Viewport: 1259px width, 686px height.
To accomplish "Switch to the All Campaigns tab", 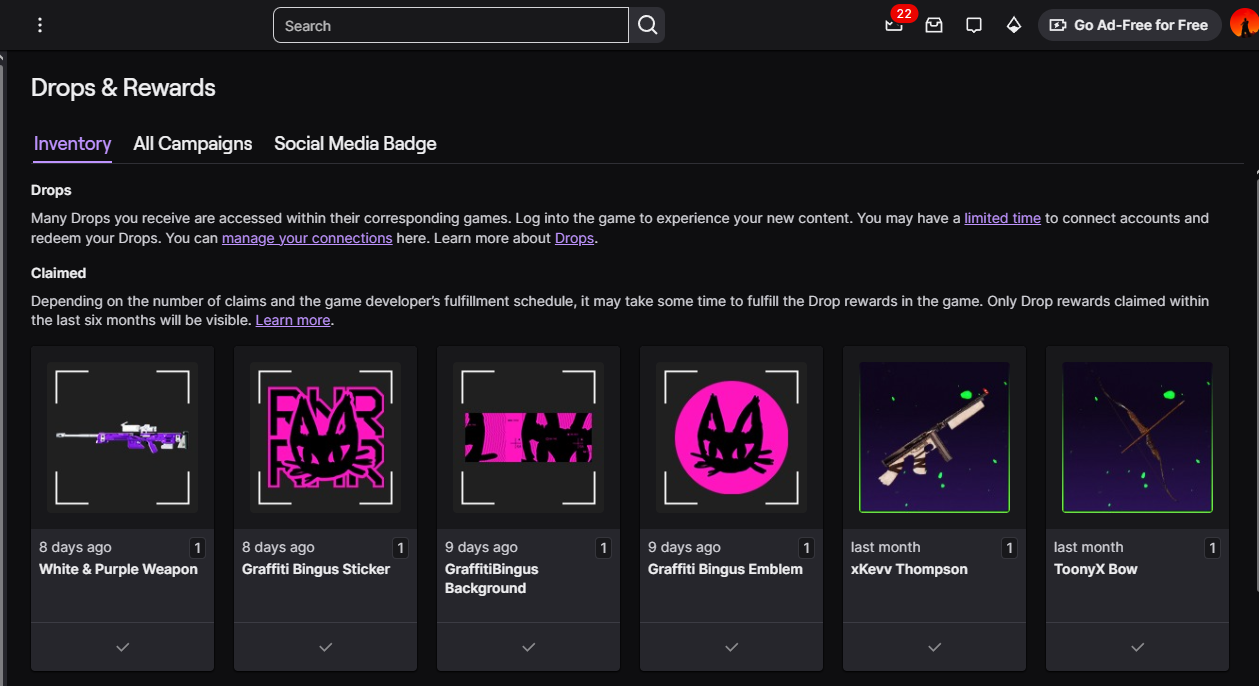I will pos(193,143).
